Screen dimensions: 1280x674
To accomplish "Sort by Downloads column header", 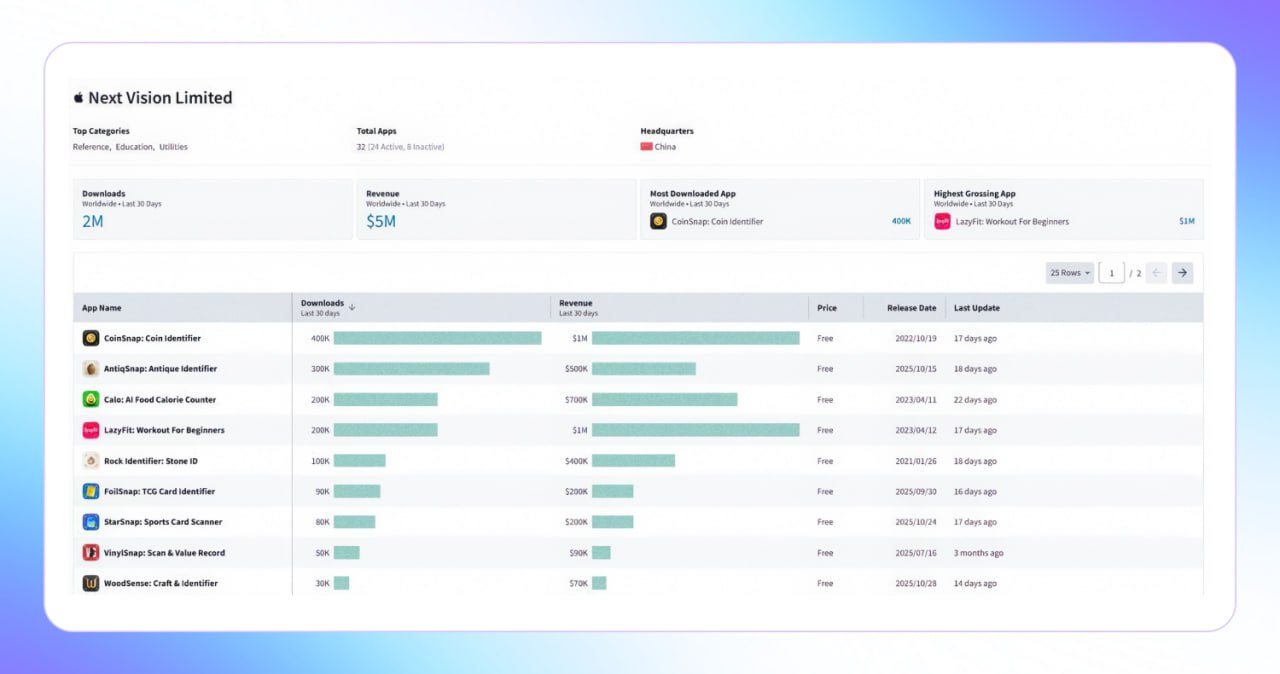I will (x=323, y=304).
